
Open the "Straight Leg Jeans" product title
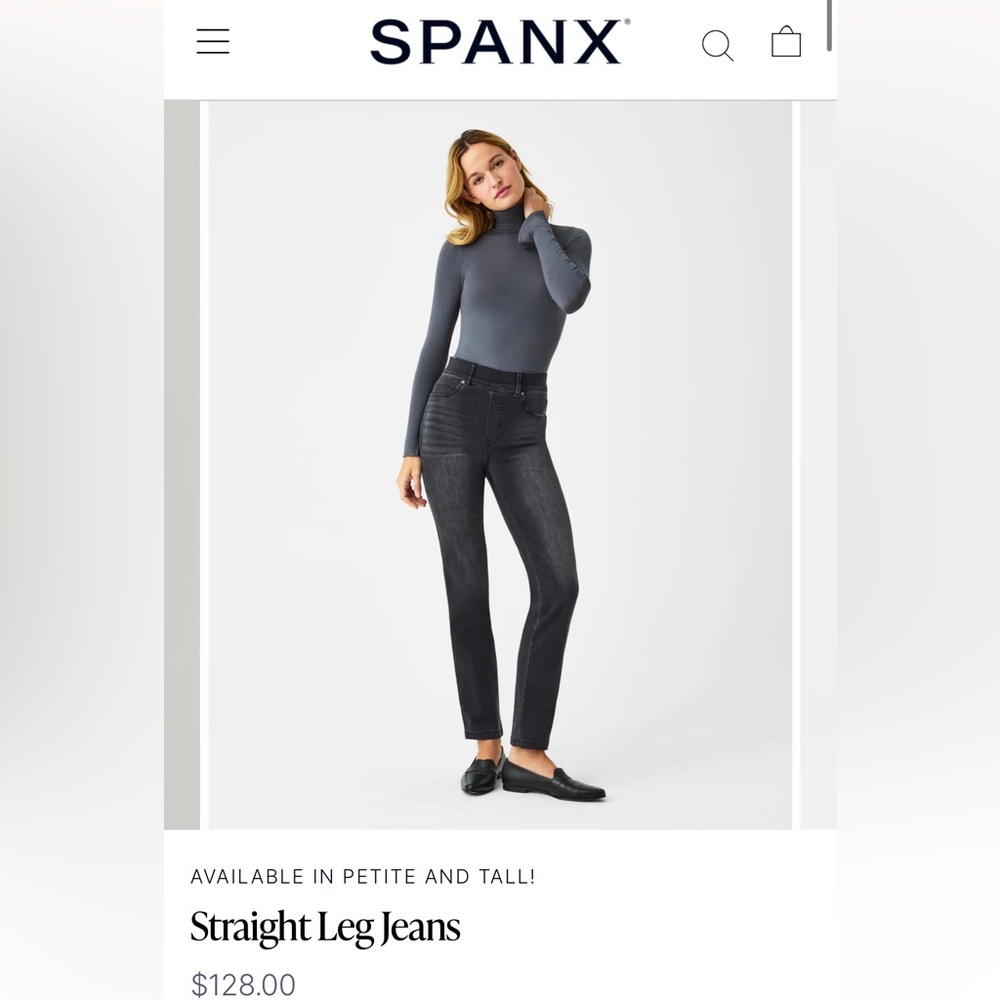tap(325, 927)
